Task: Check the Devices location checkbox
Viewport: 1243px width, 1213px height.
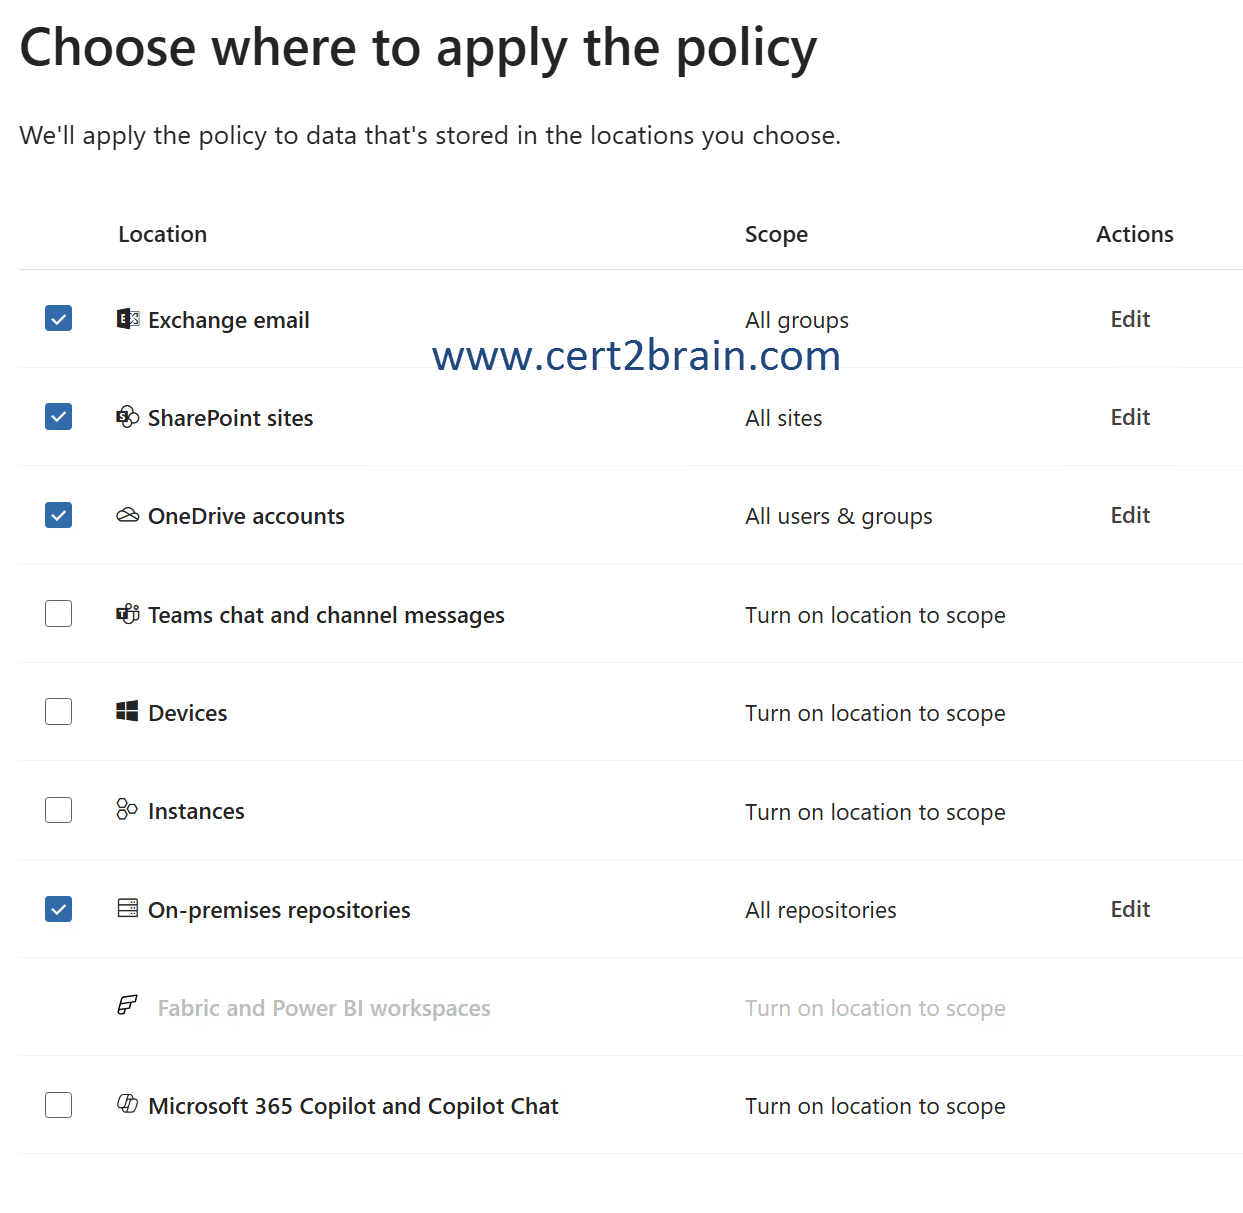Action: click(59, 711)
